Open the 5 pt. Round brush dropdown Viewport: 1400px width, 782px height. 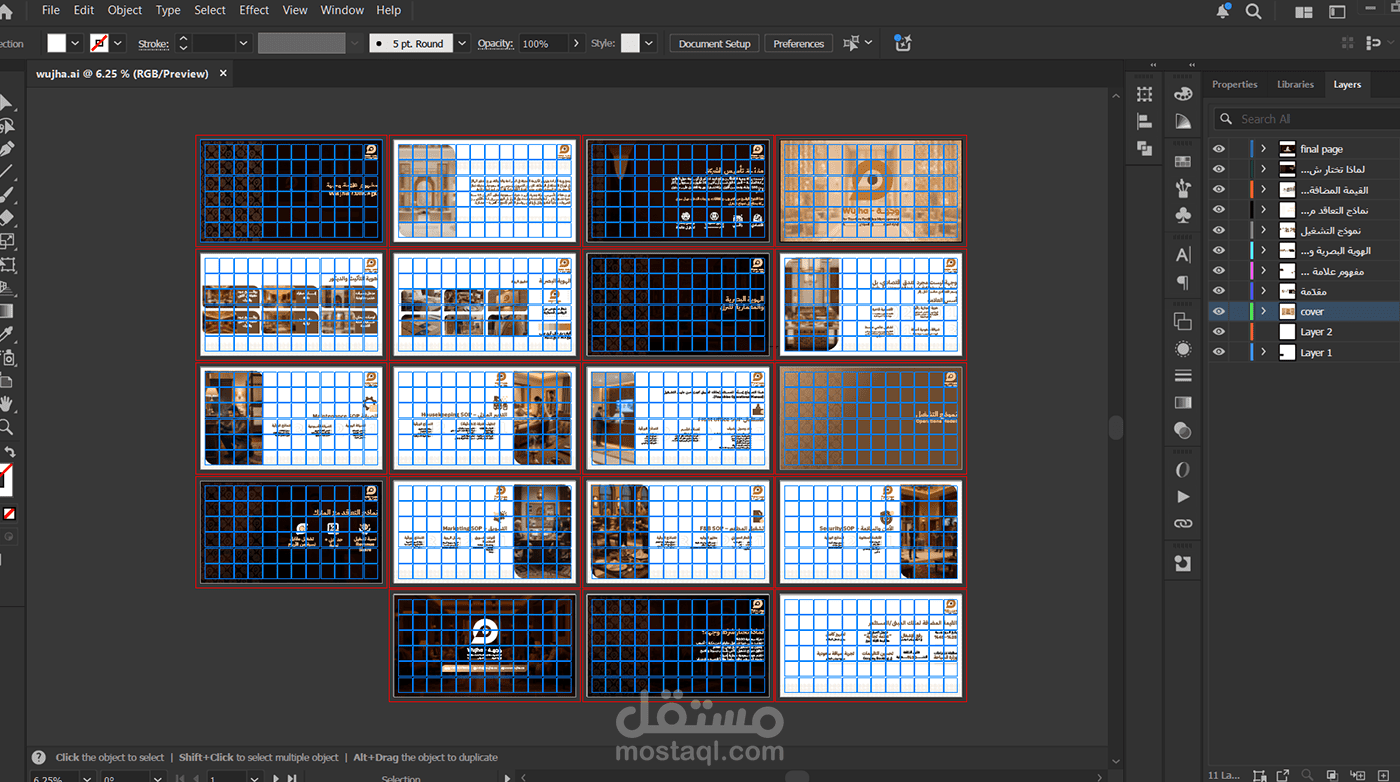[x=461, y=44]
